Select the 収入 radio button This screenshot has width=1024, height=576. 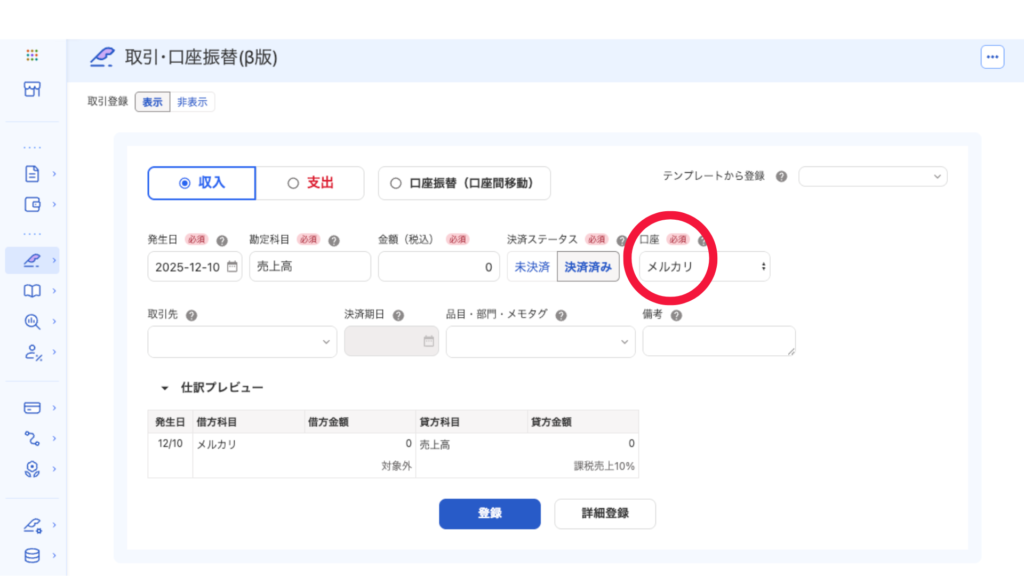tap(201, 183)
